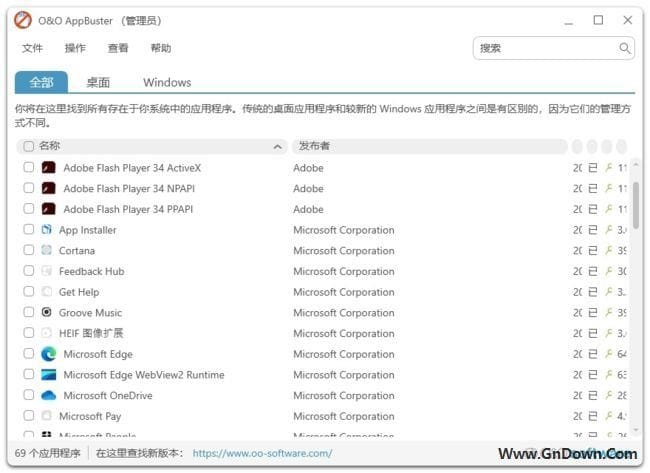This screenshot has width=650, height=473.
Task: Check Microsoft Edge WebView2 Runtime checkbox
Action: pyautogui.click(x=29, y=374)
